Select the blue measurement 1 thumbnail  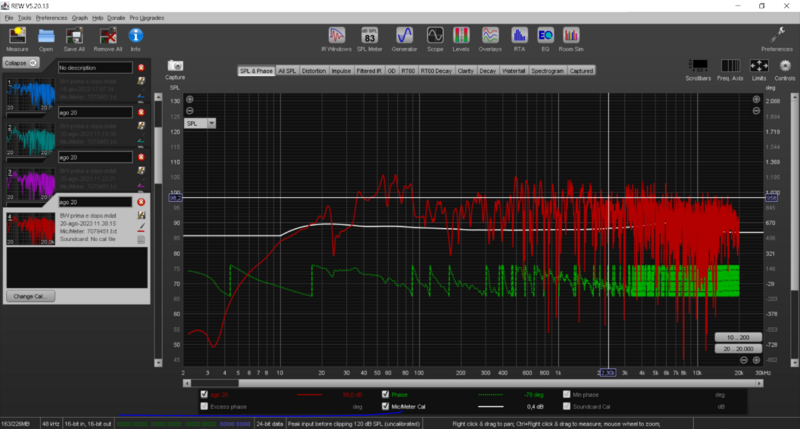tap(28, 99)
